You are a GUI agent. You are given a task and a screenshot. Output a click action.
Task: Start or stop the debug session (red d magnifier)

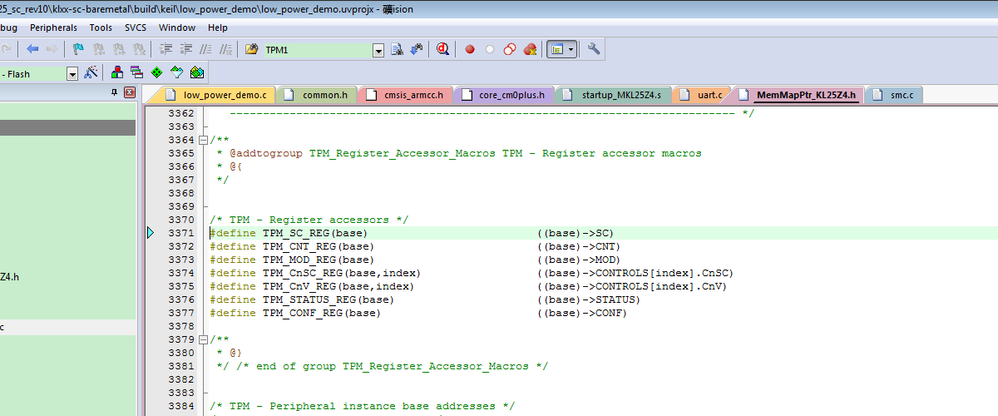click(x=442, y=49)
